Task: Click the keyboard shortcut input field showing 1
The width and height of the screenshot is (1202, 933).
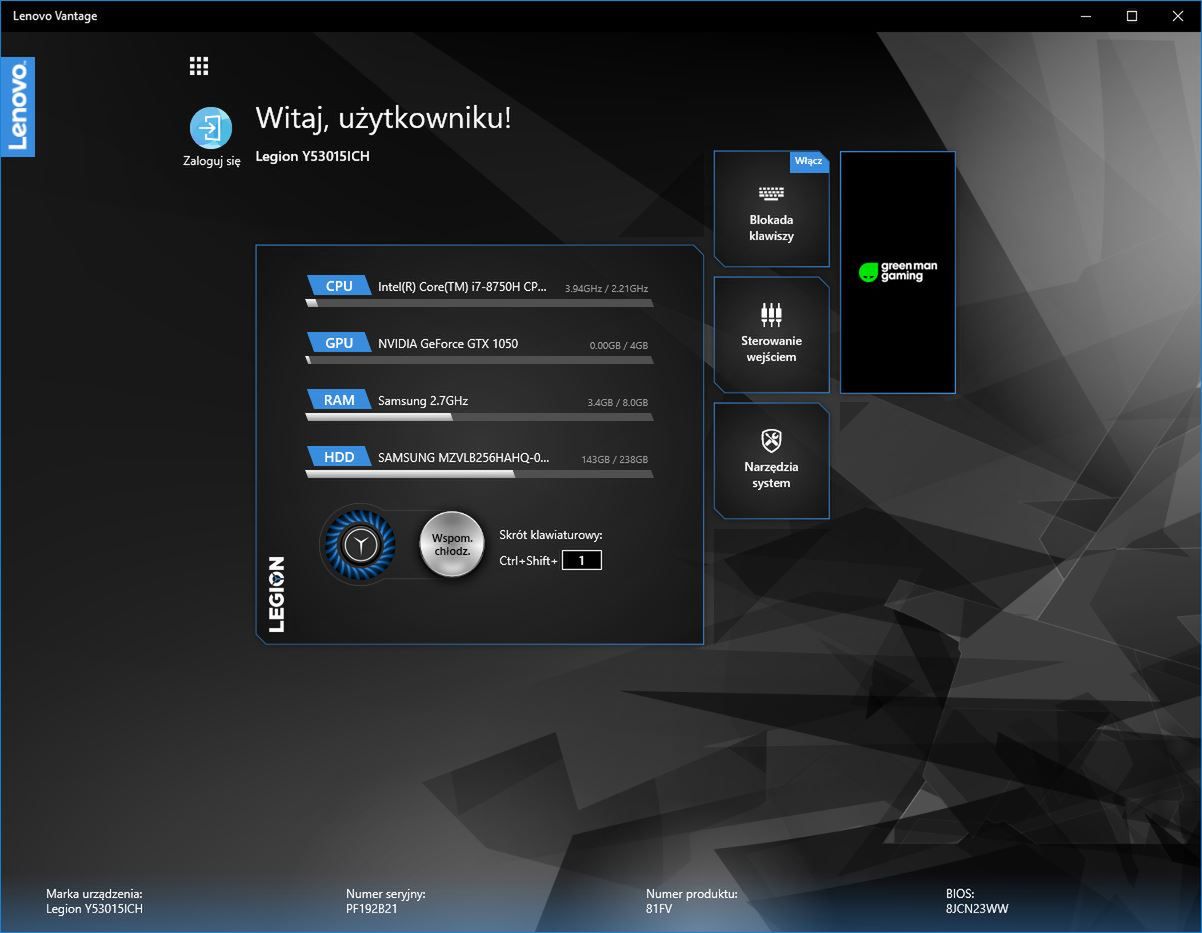Action: pos(582,560)
